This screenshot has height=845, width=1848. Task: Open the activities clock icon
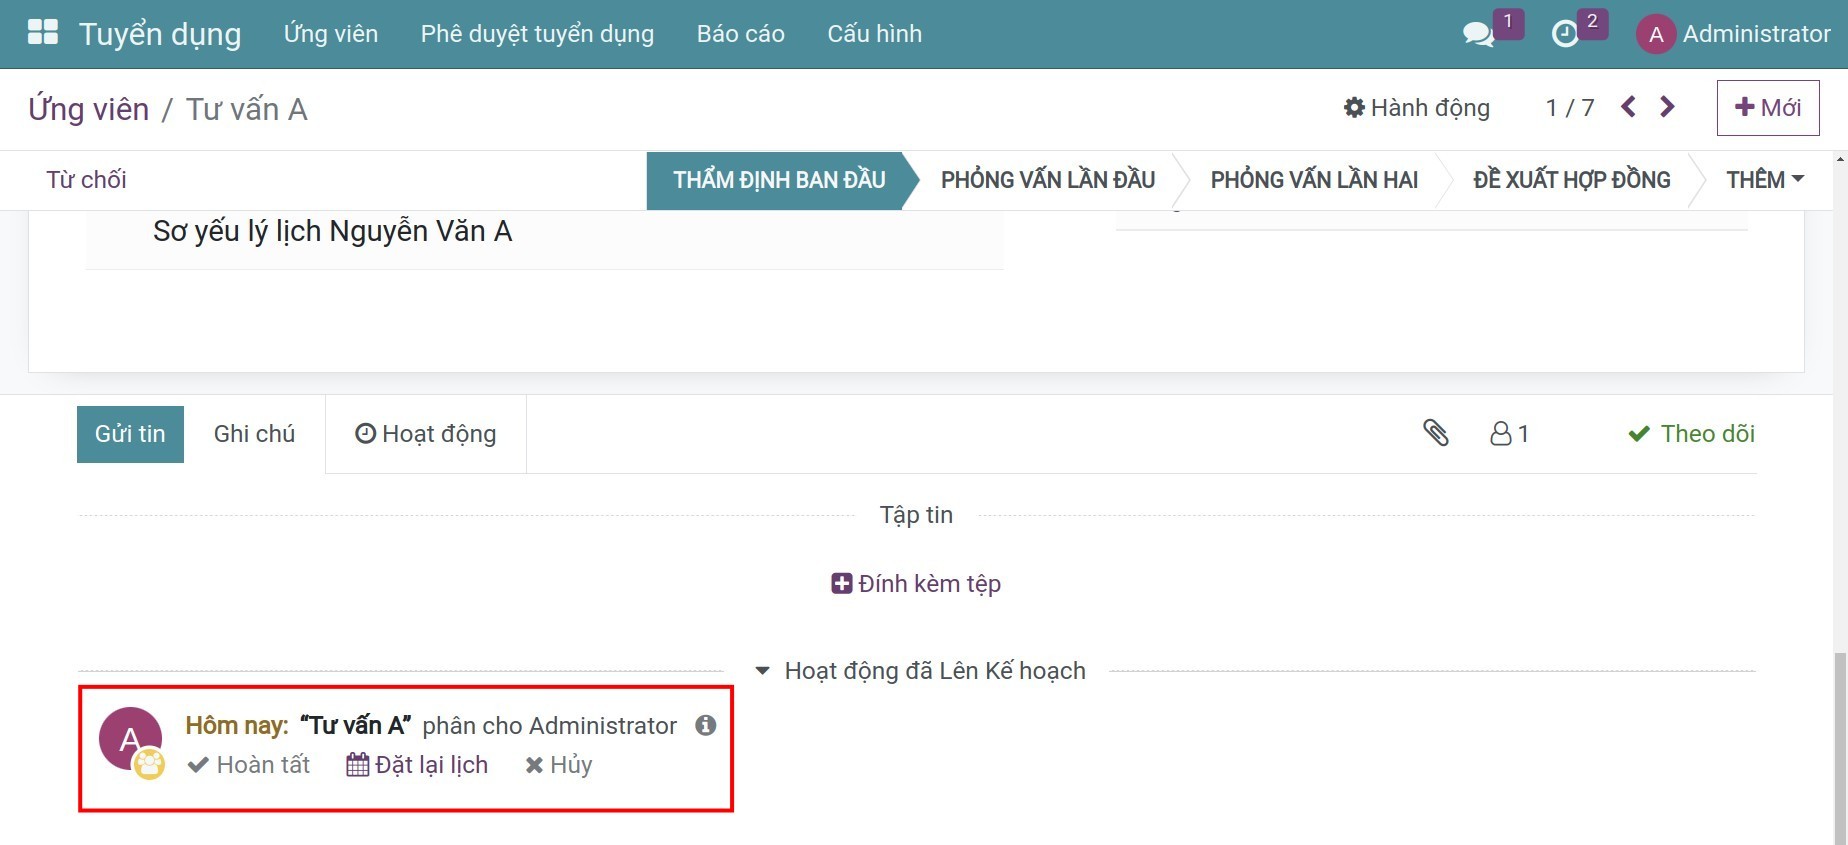[x=1564, y=34]
